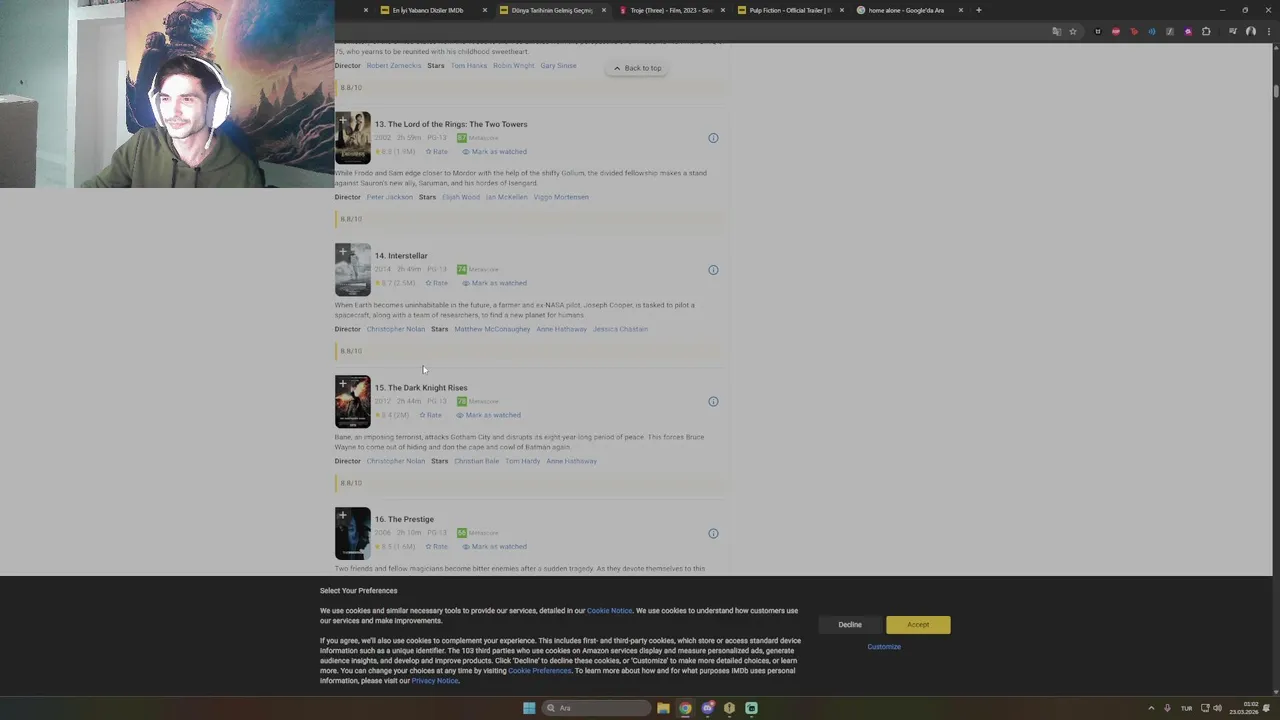Open Tom Hardy's page
1280x720 pixels.
coord(523,461)
